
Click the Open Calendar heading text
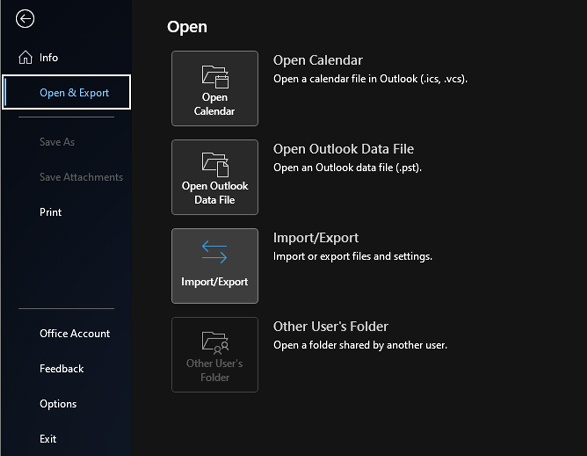317,60
